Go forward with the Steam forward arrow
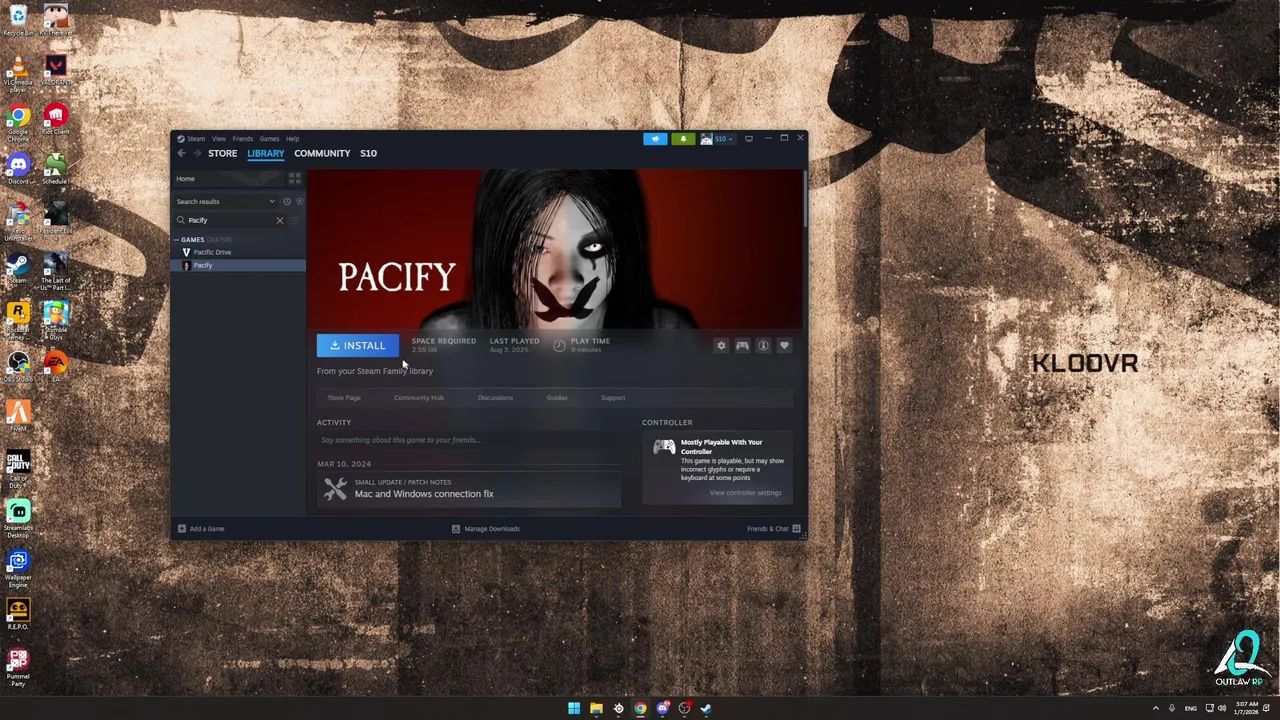Image resolution: width=1280 pixels, height=720 pixels. [197, 153]
